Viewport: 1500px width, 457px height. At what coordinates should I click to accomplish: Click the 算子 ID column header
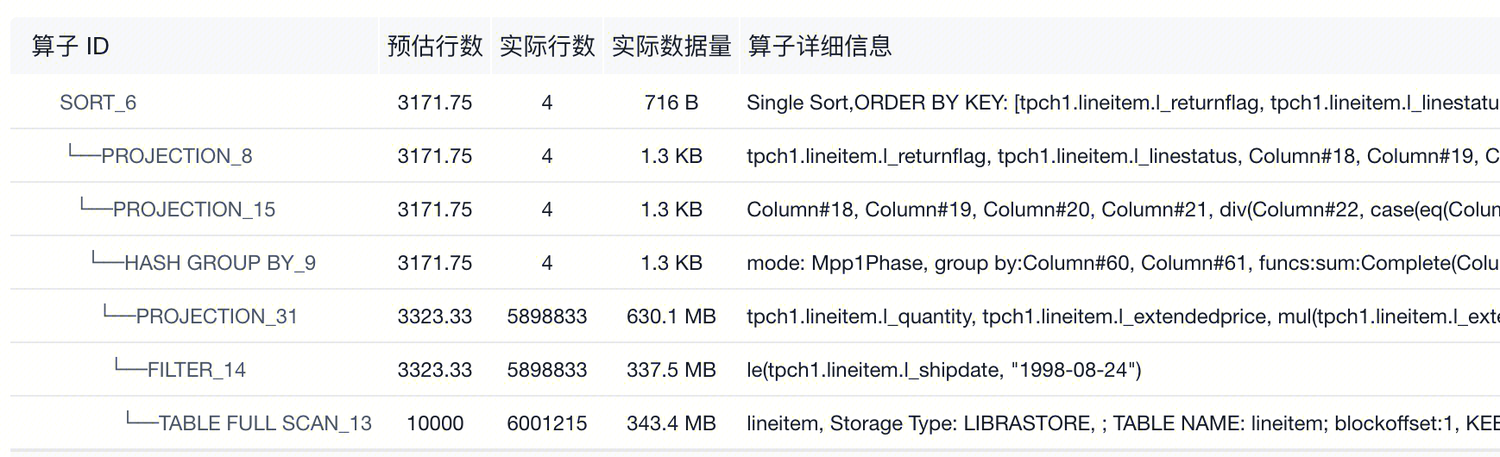coord(70,46)
